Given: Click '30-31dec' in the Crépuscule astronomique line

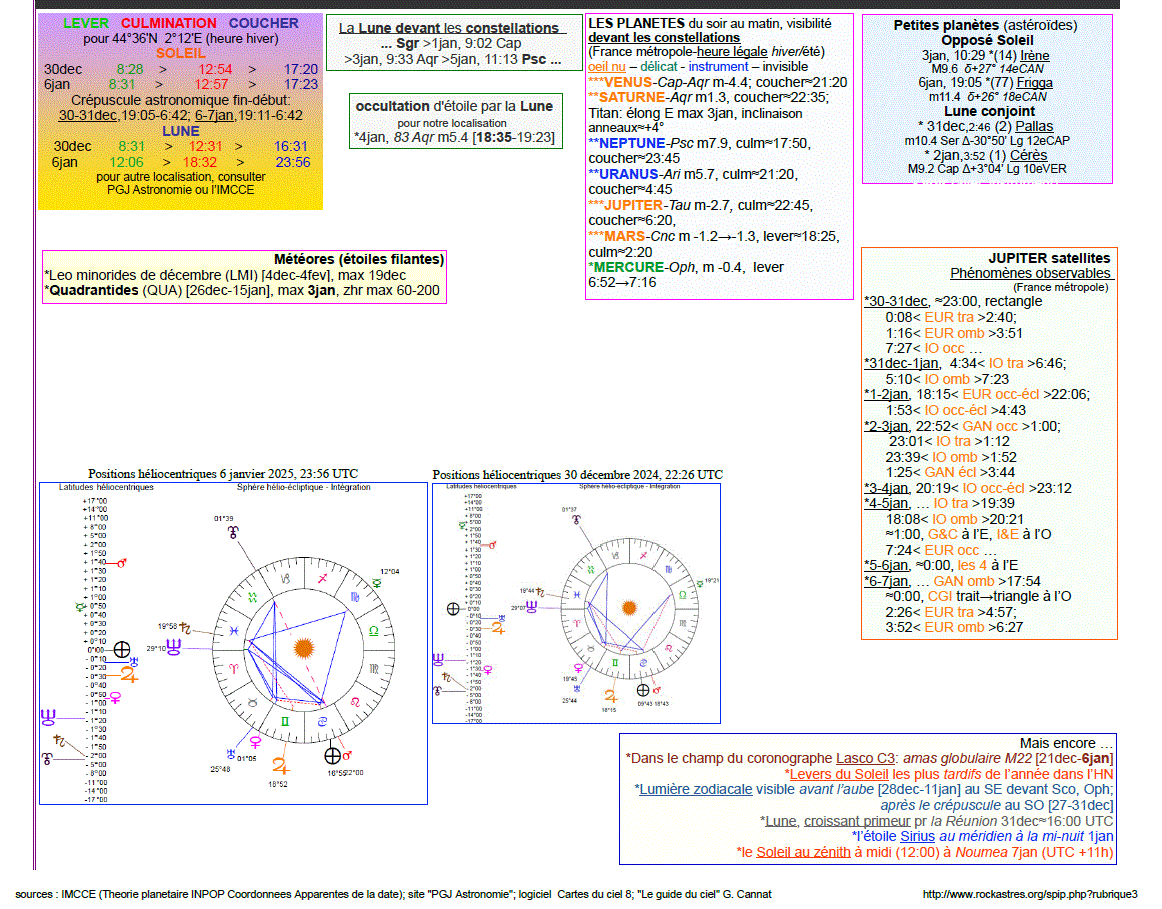Looking at the screenshot, I should point(87,116).
